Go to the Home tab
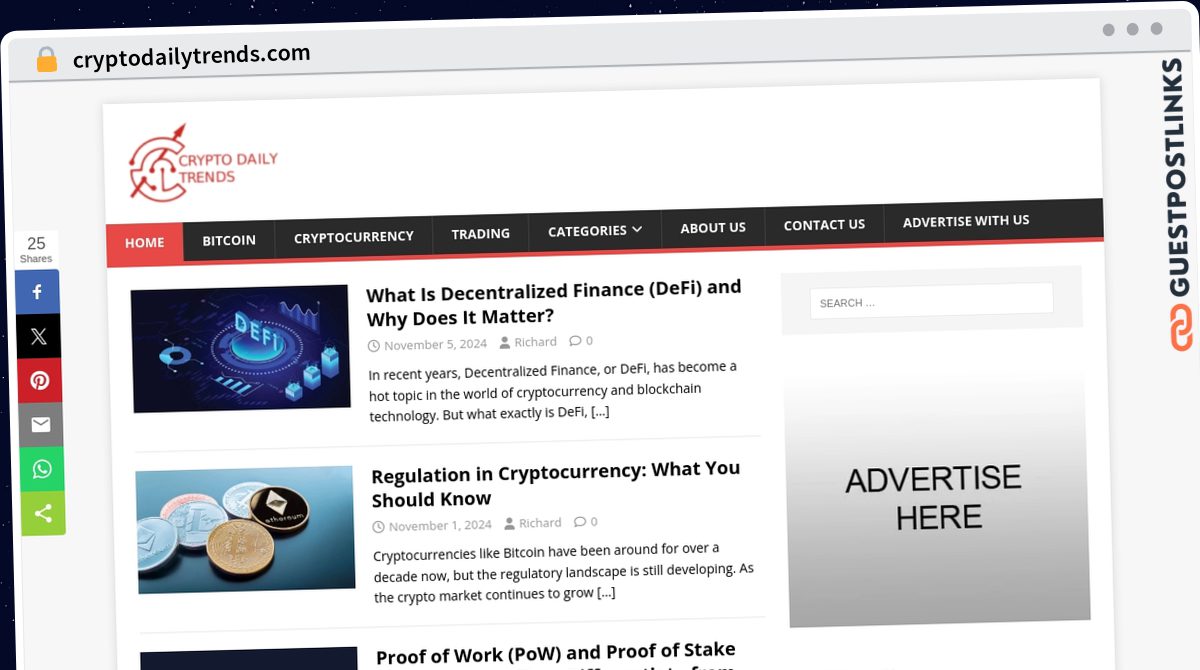 145,243
